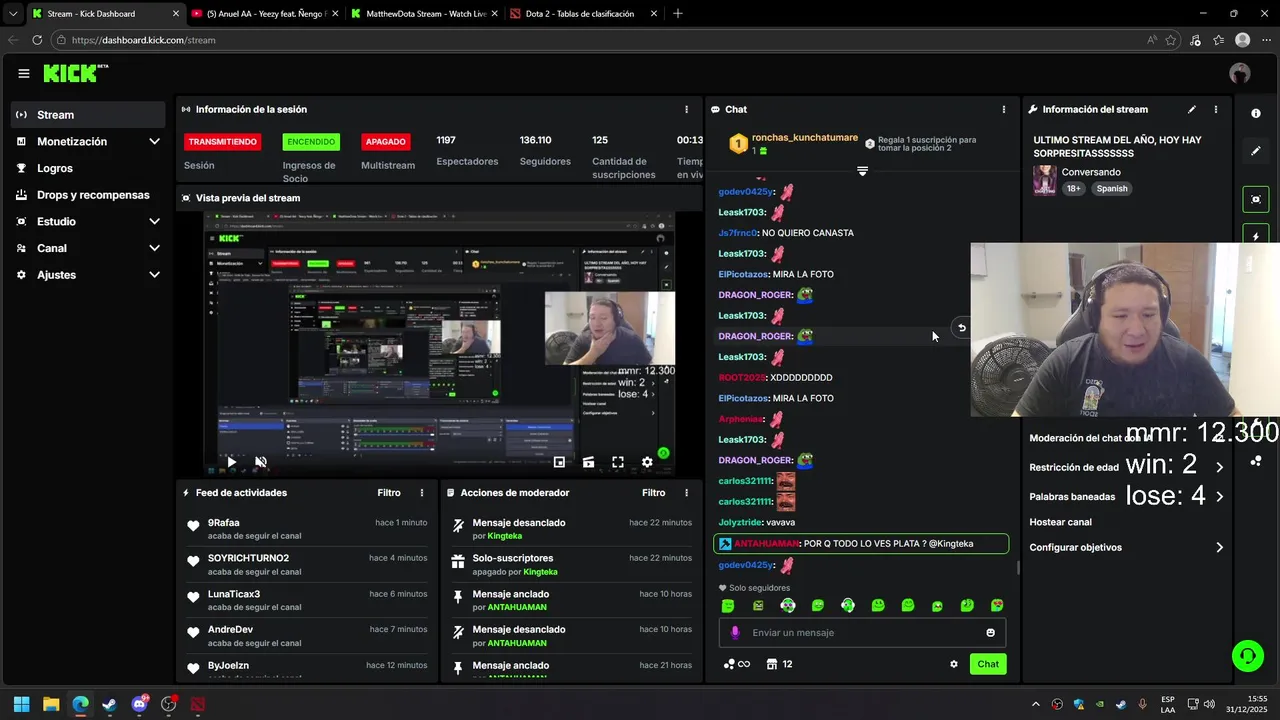
Task: Click the green Chat send button
Action: [x=988, y=664]
